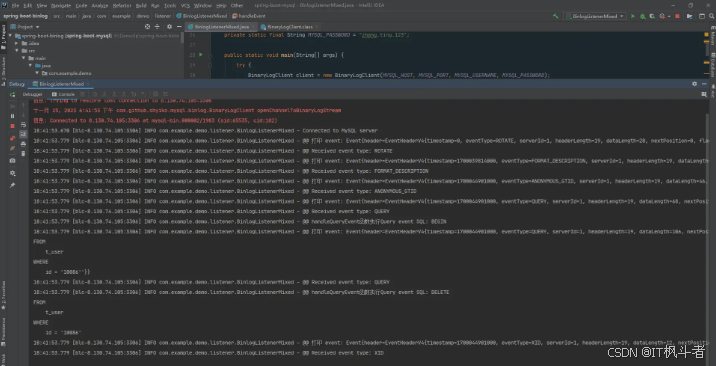Image resolution: width=716 pixels, height=366 pixels.
Task: Collapse the src folder
Action: tap(17, 51)
